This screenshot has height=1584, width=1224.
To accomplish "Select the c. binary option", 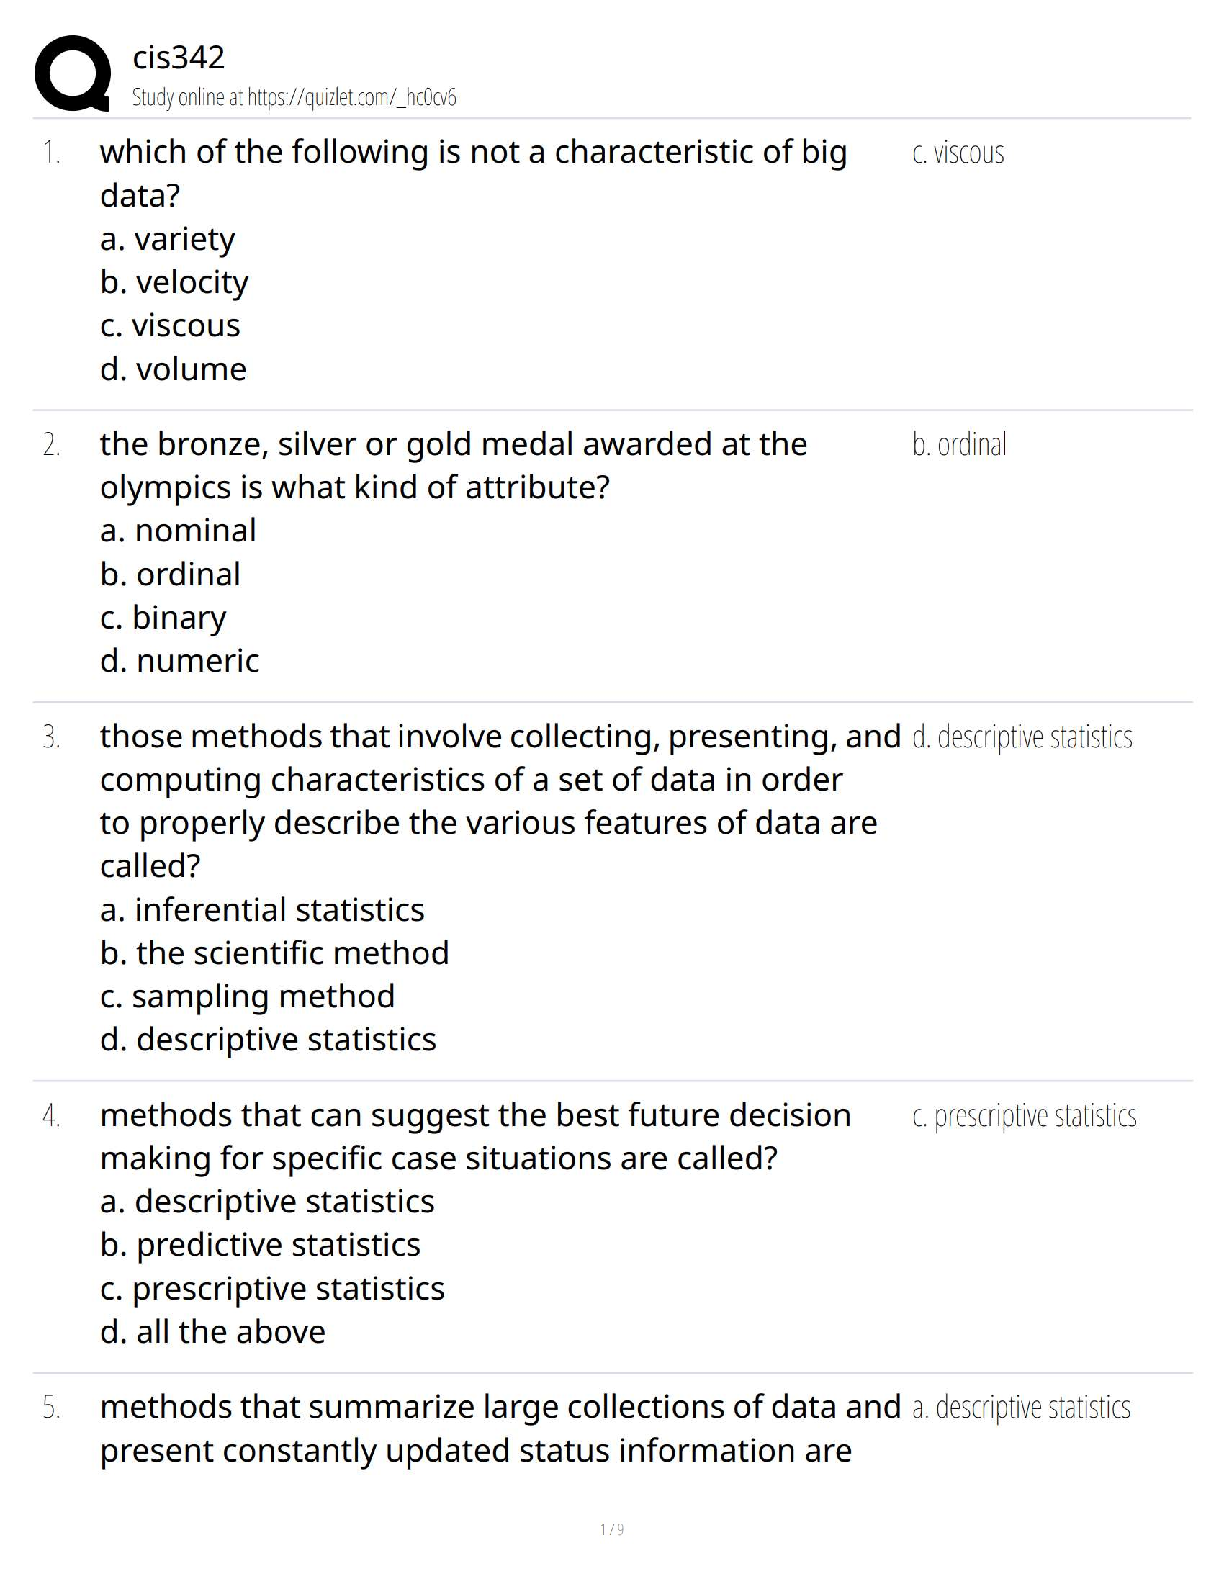I will point(163,617).
